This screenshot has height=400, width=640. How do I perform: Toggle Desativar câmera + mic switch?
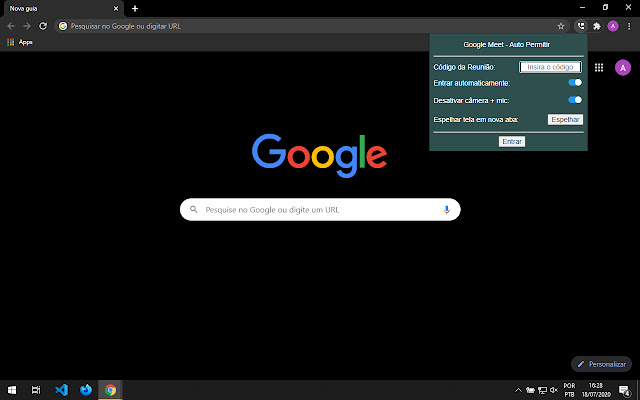pos(575,100)
